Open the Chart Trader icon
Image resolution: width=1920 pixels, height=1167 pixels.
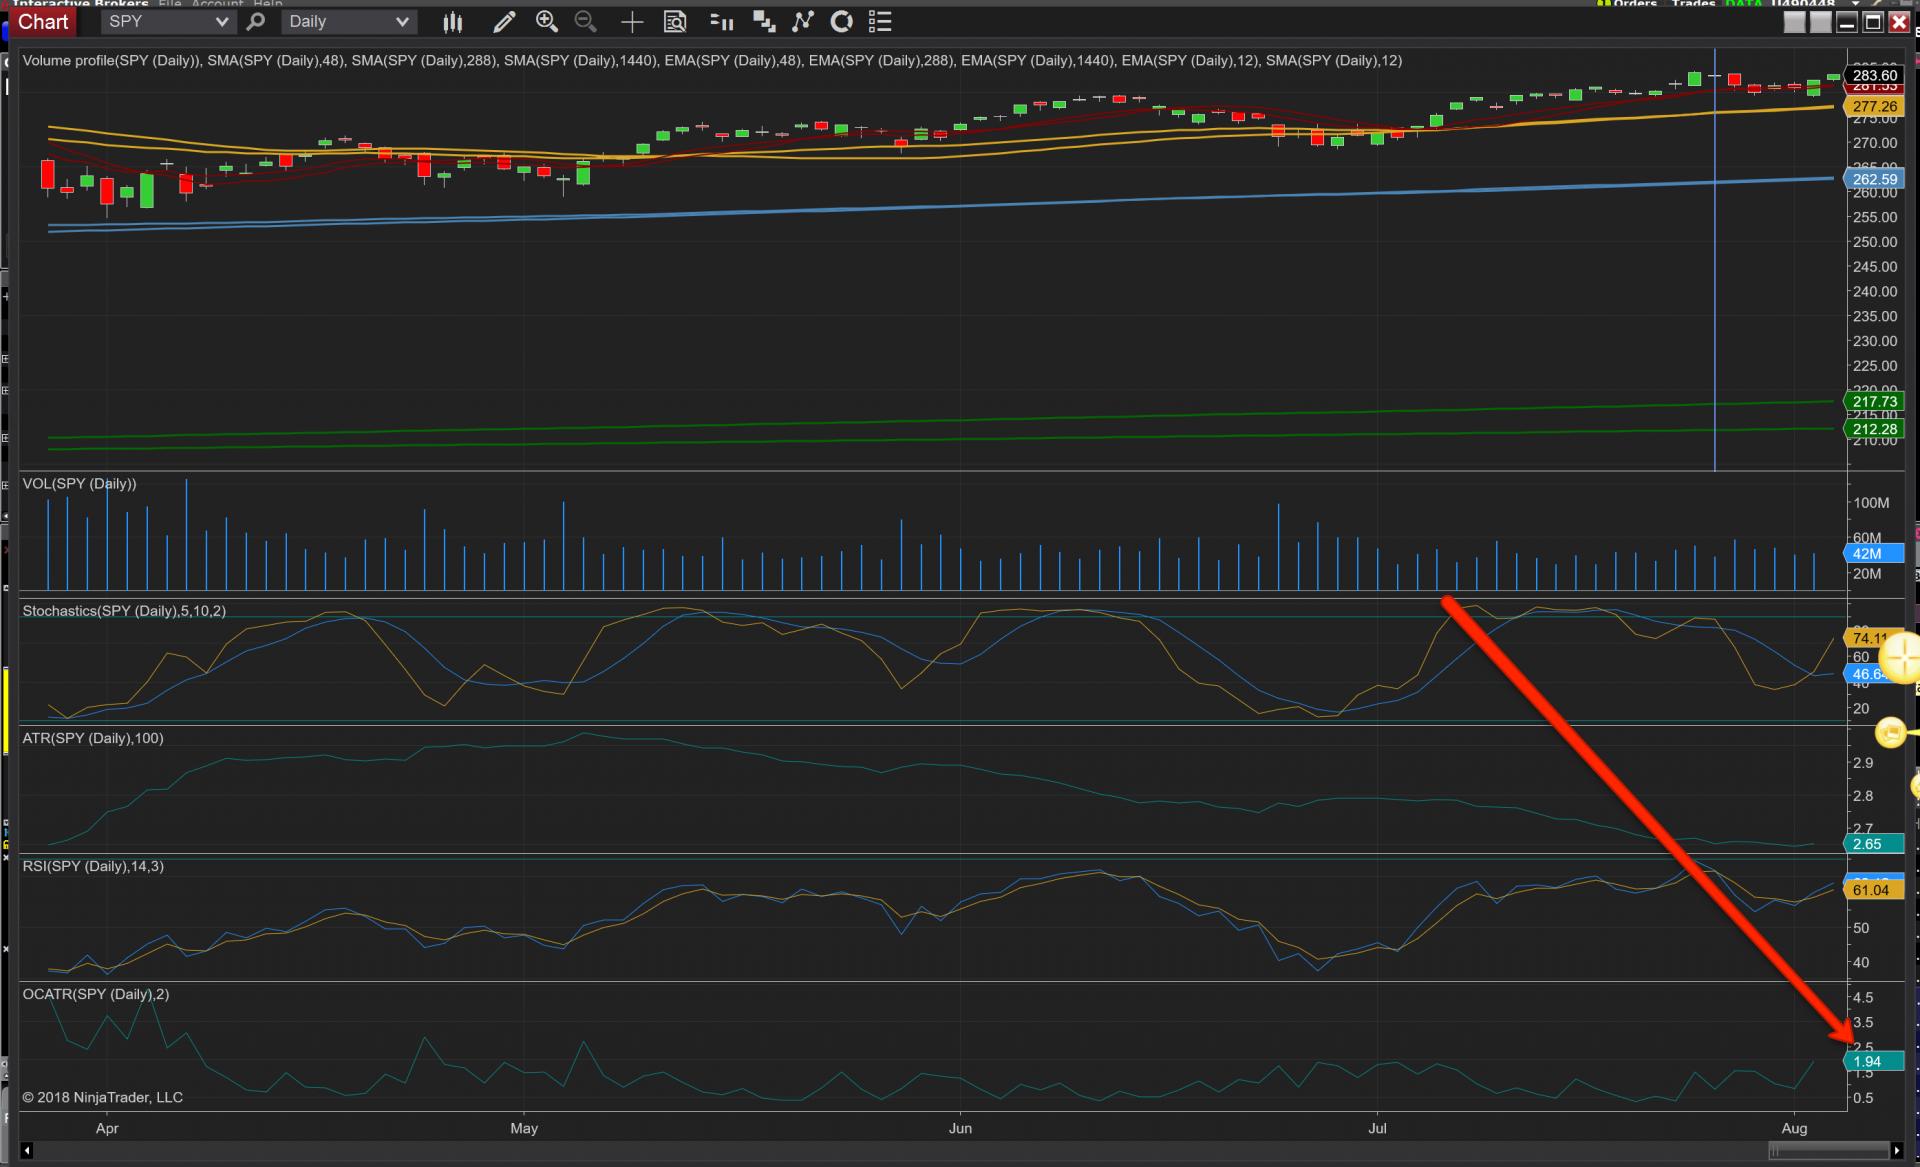pyautogui.click(x=721, y=22)
